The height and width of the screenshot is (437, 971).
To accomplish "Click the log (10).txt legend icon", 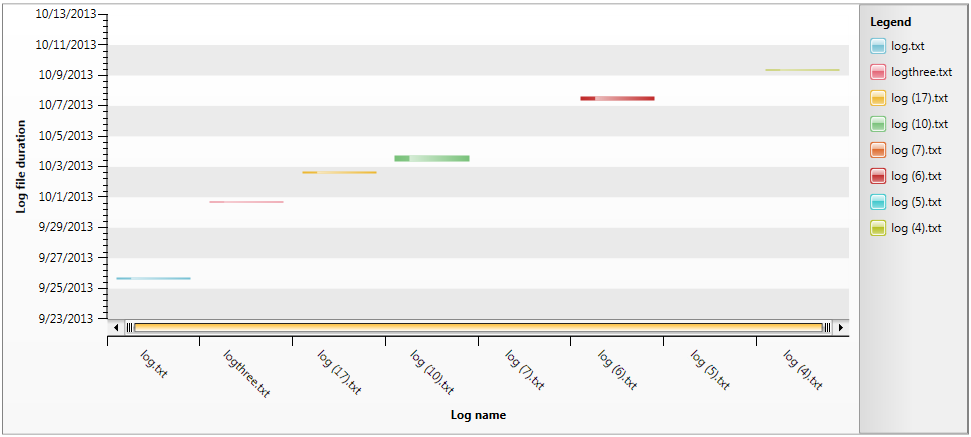I will pos(877,124).
